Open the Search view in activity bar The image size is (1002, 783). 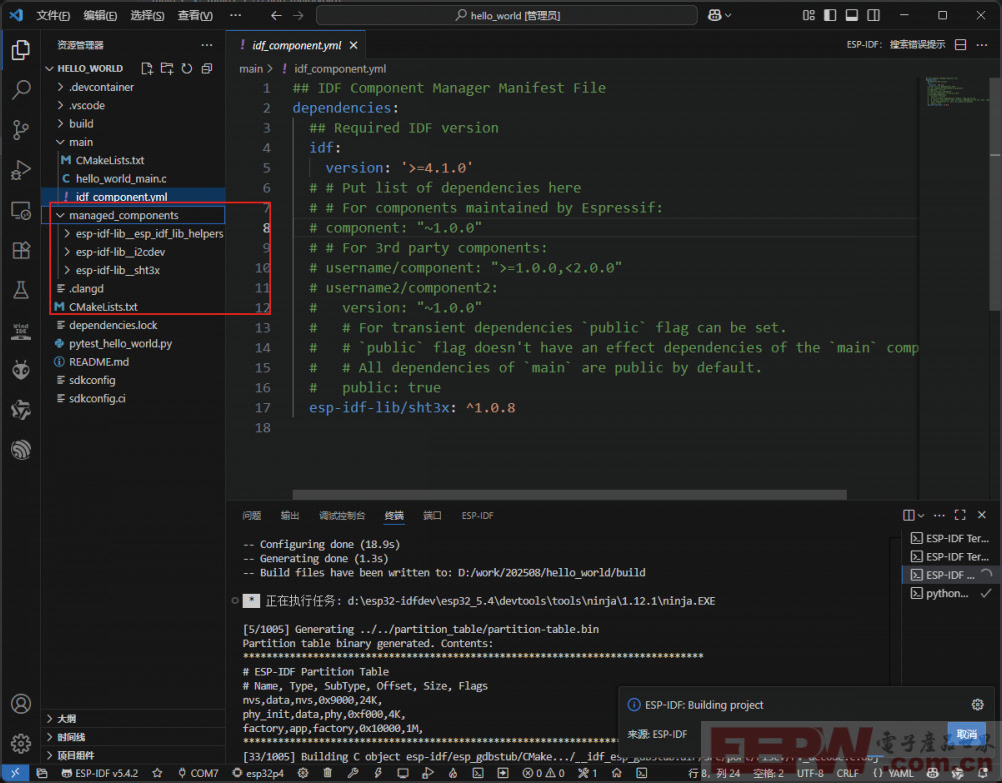tap(20, 90)
